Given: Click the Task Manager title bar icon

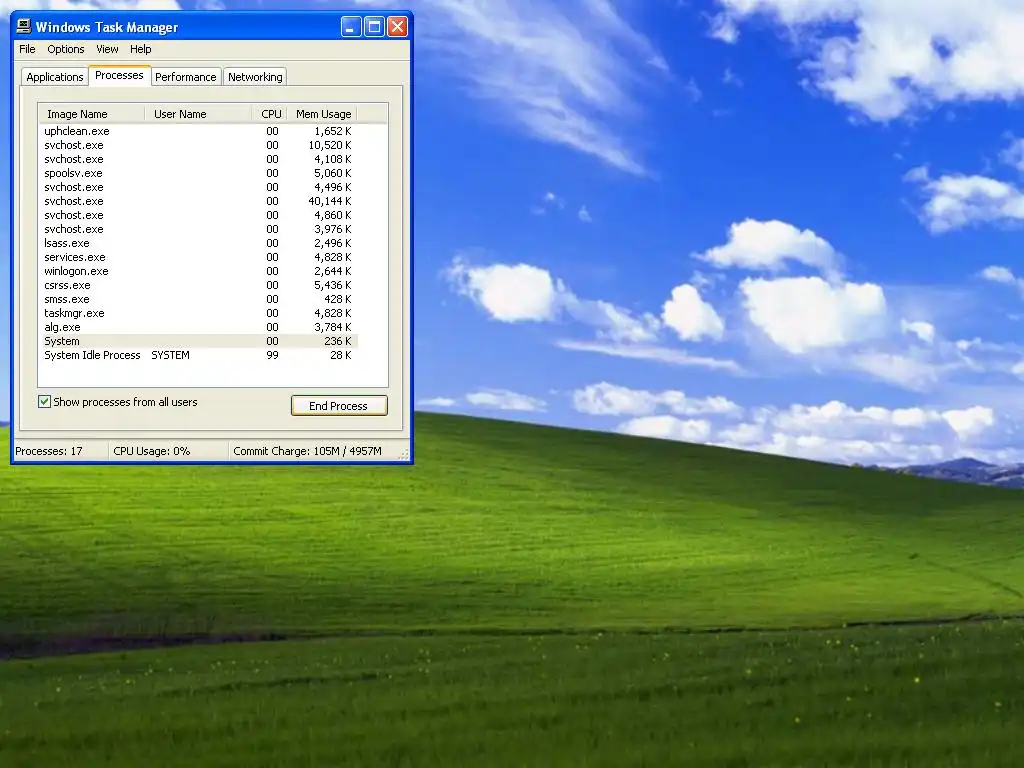Looking at the screenshot, I should coord(24,26).
